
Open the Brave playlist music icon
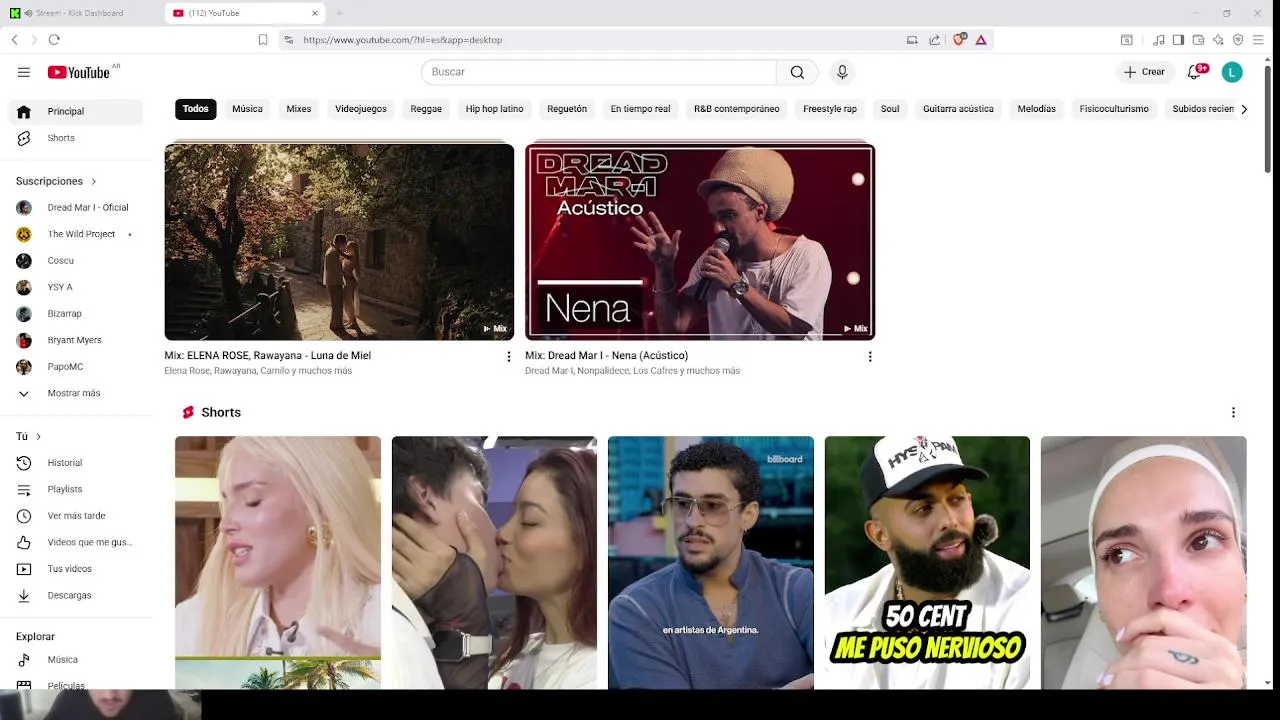click(x=1158, y=40)
